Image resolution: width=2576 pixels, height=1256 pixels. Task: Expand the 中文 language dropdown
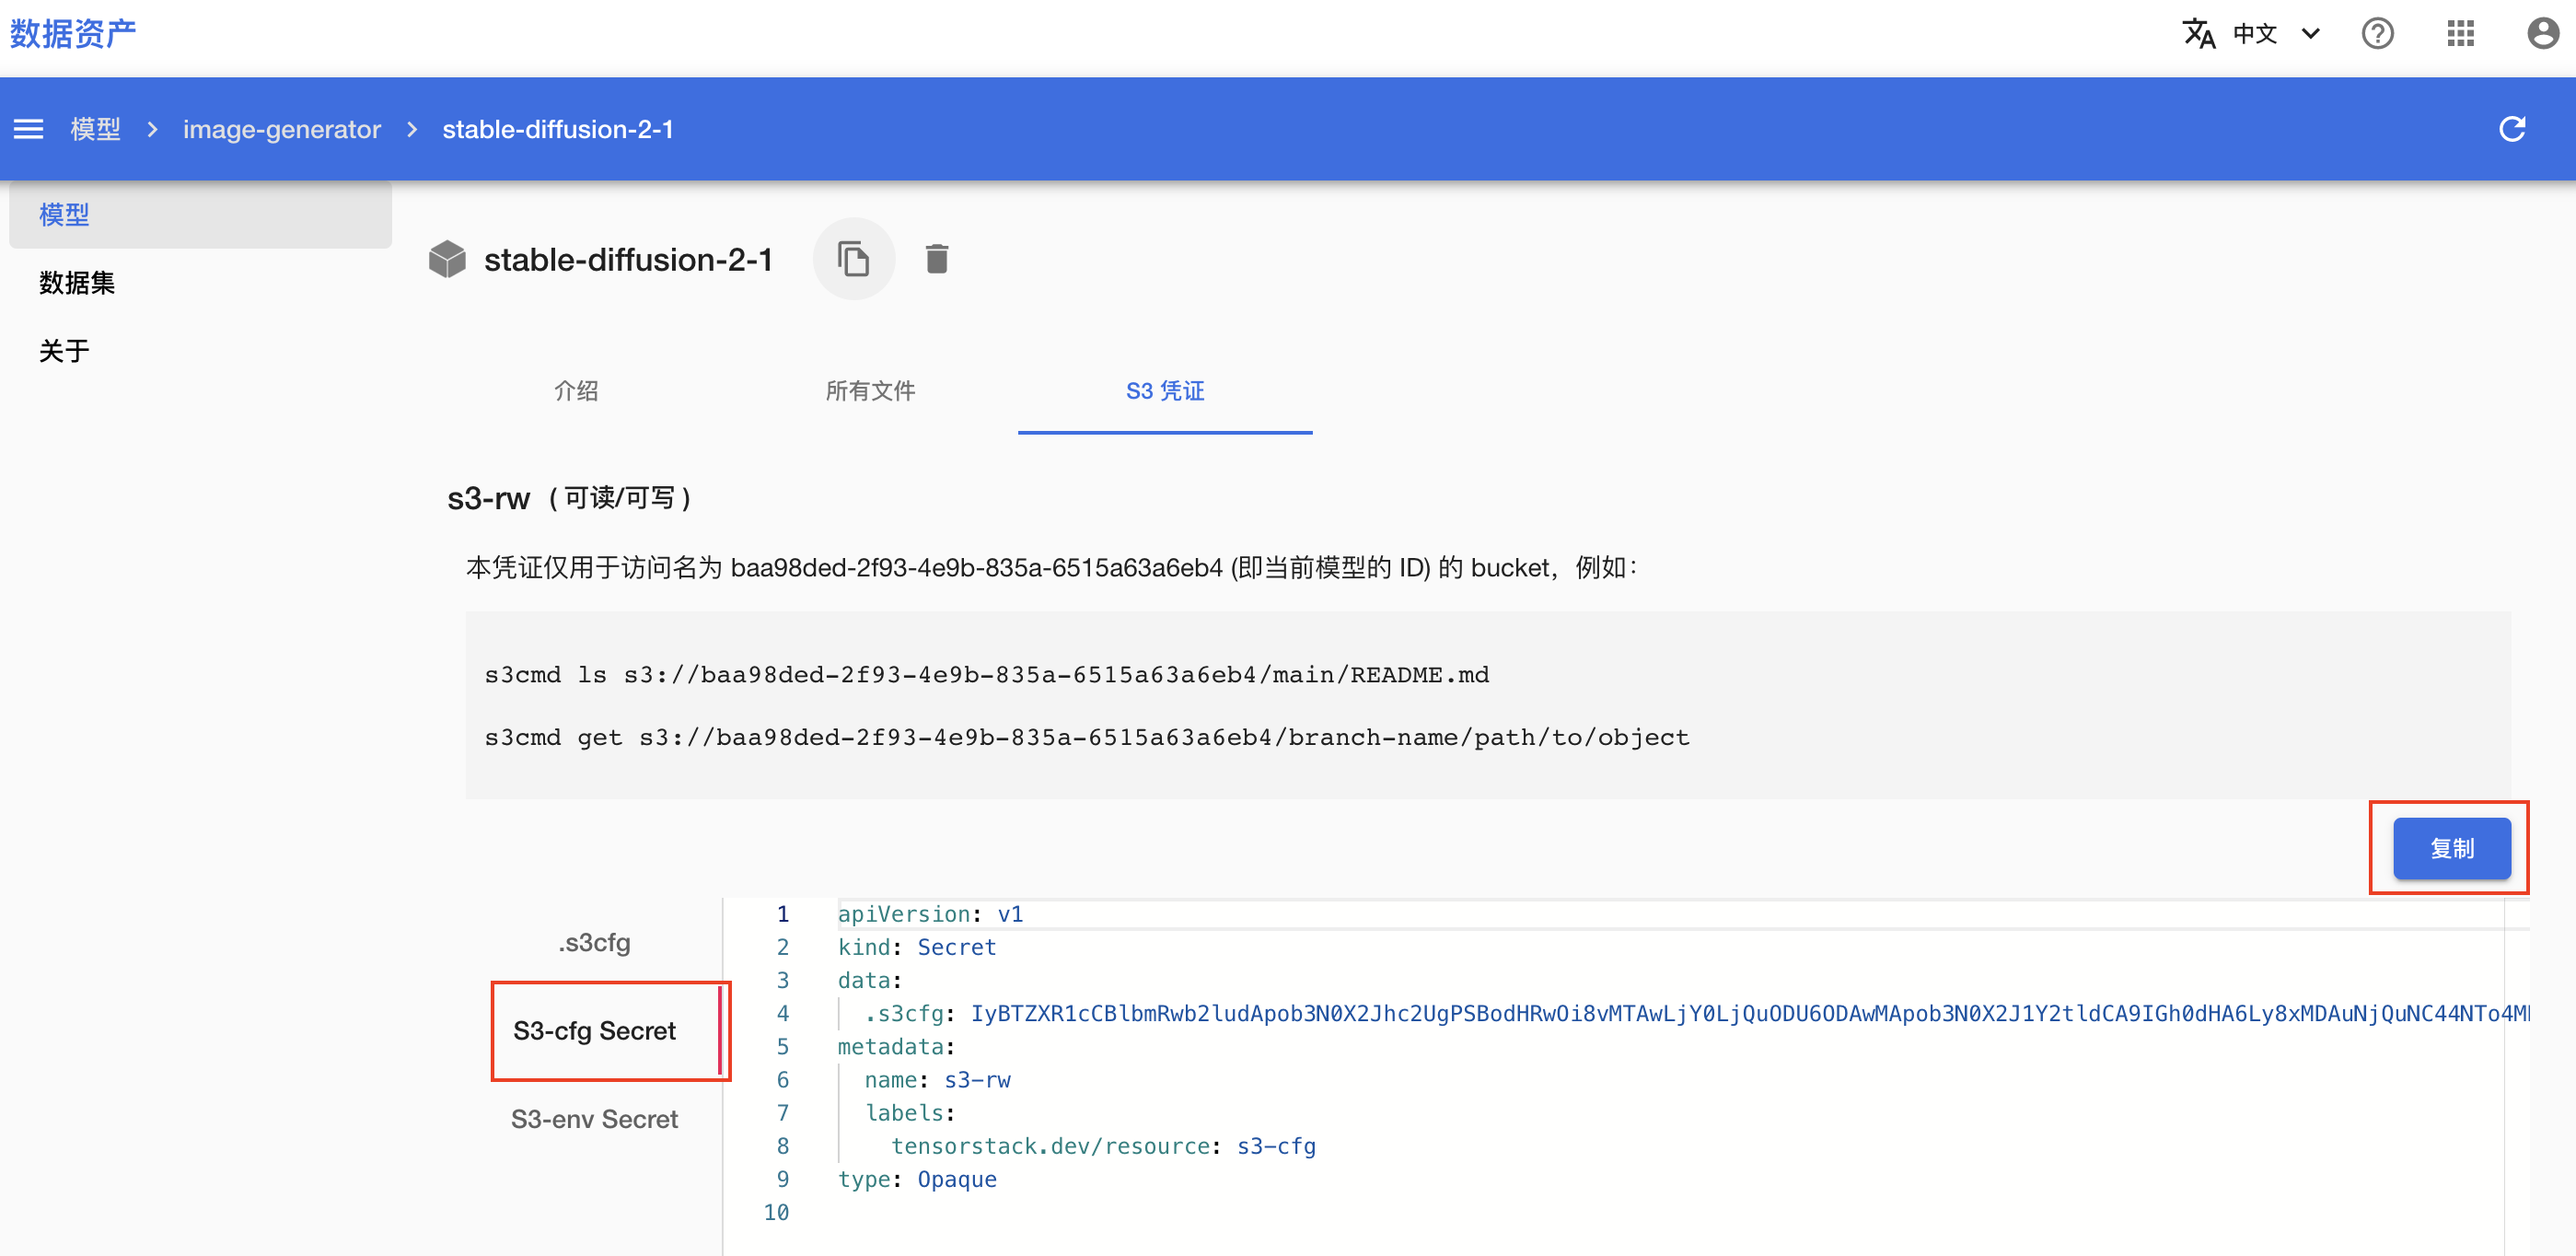[2311, 34]
